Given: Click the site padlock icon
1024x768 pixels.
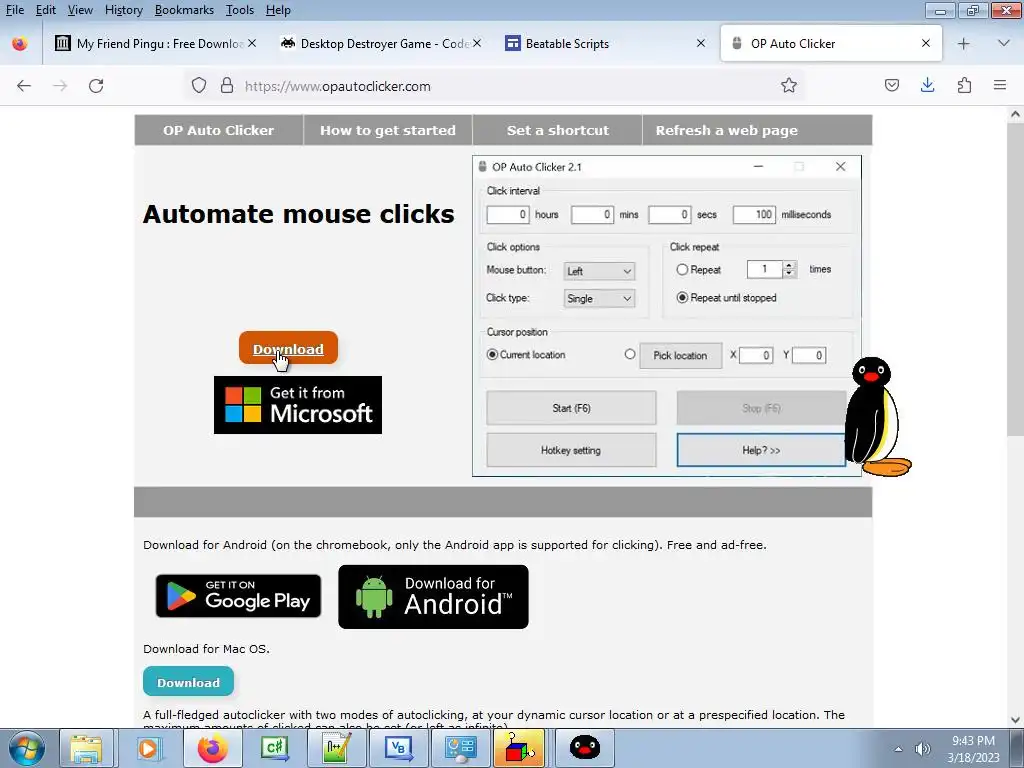Looking at the screenshot, I should [227, 86].
